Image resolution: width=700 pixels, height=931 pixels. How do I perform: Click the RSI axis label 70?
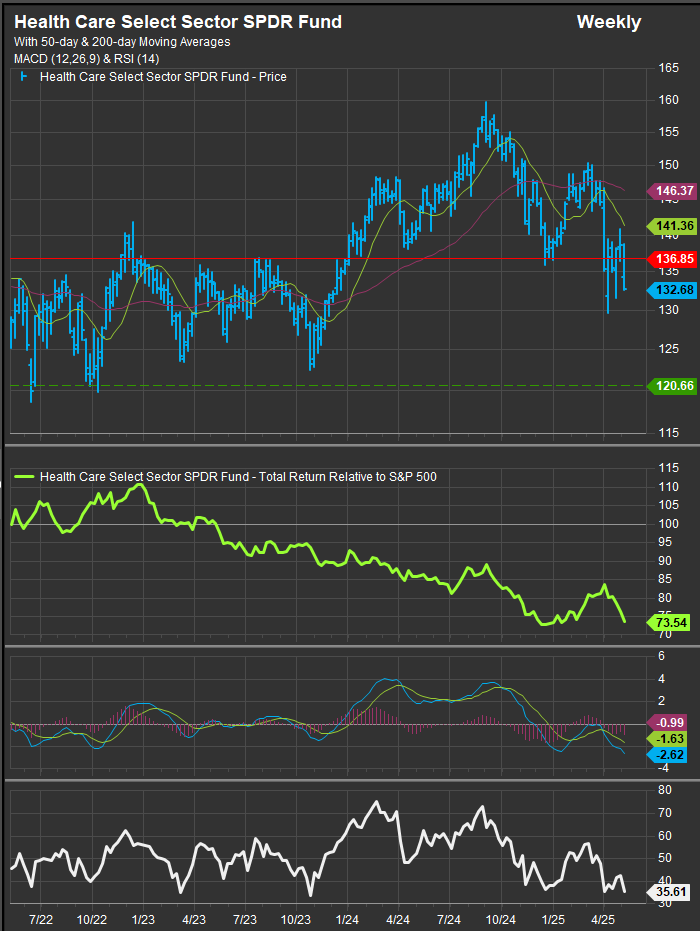(x=666, y=813)
